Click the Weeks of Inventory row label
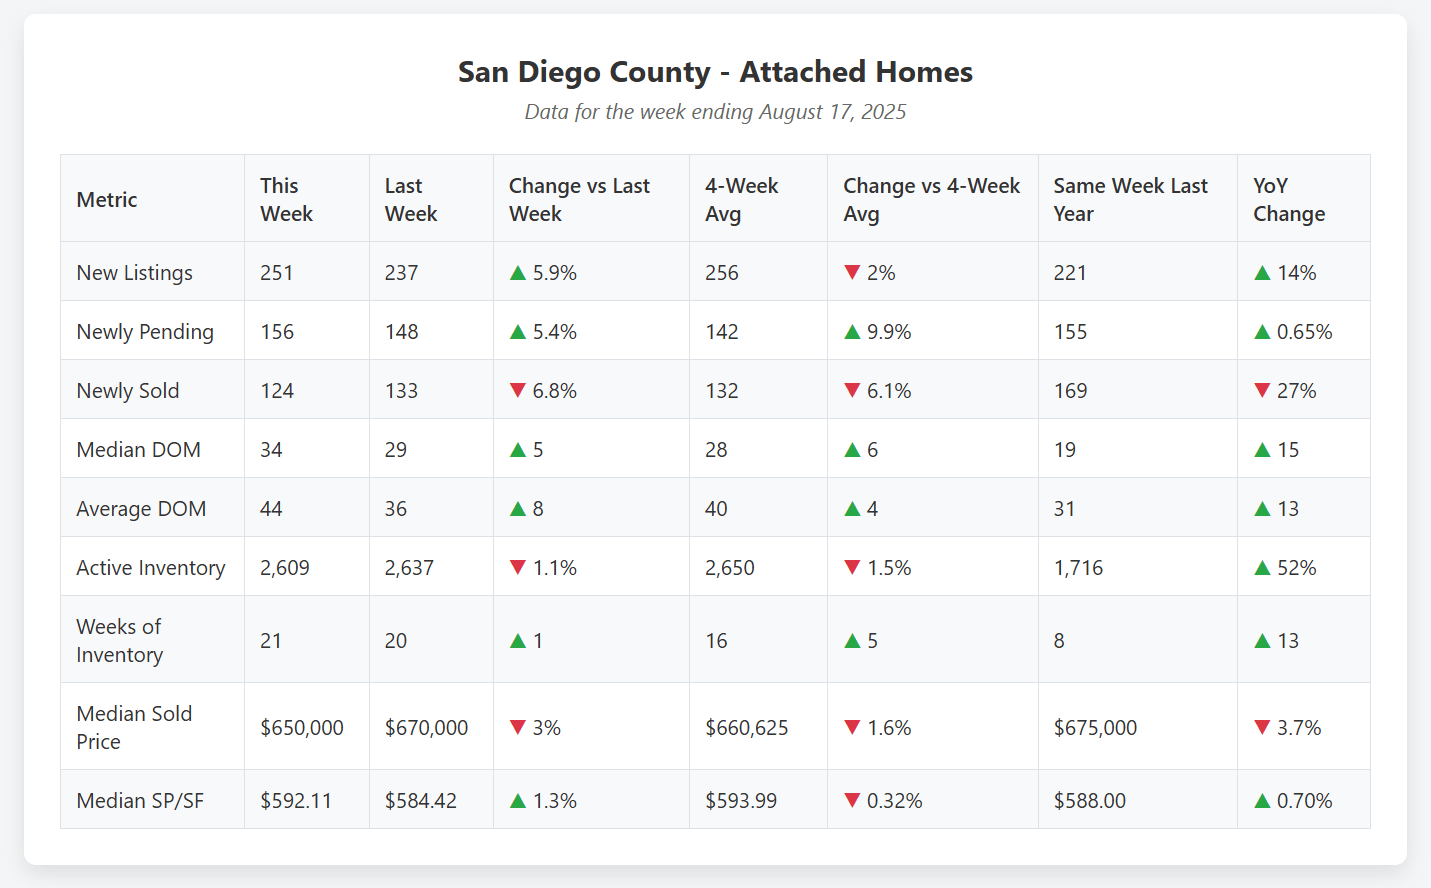 point(119,641)
